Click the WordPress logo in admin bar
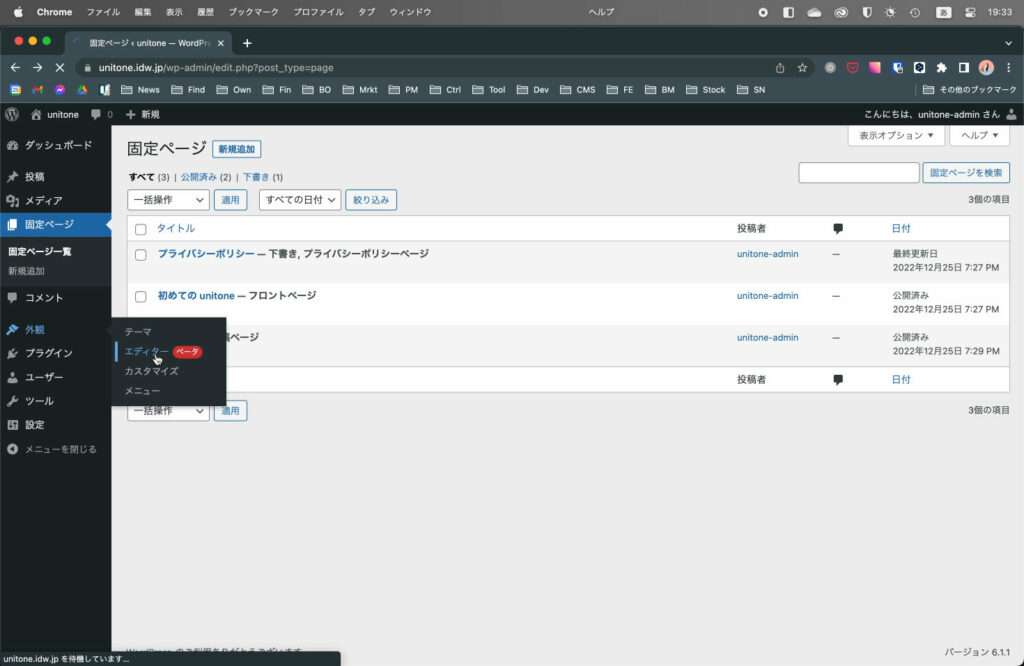Image resolution: width=1024 pixels, height=666 pixels. tap(12, 115)
